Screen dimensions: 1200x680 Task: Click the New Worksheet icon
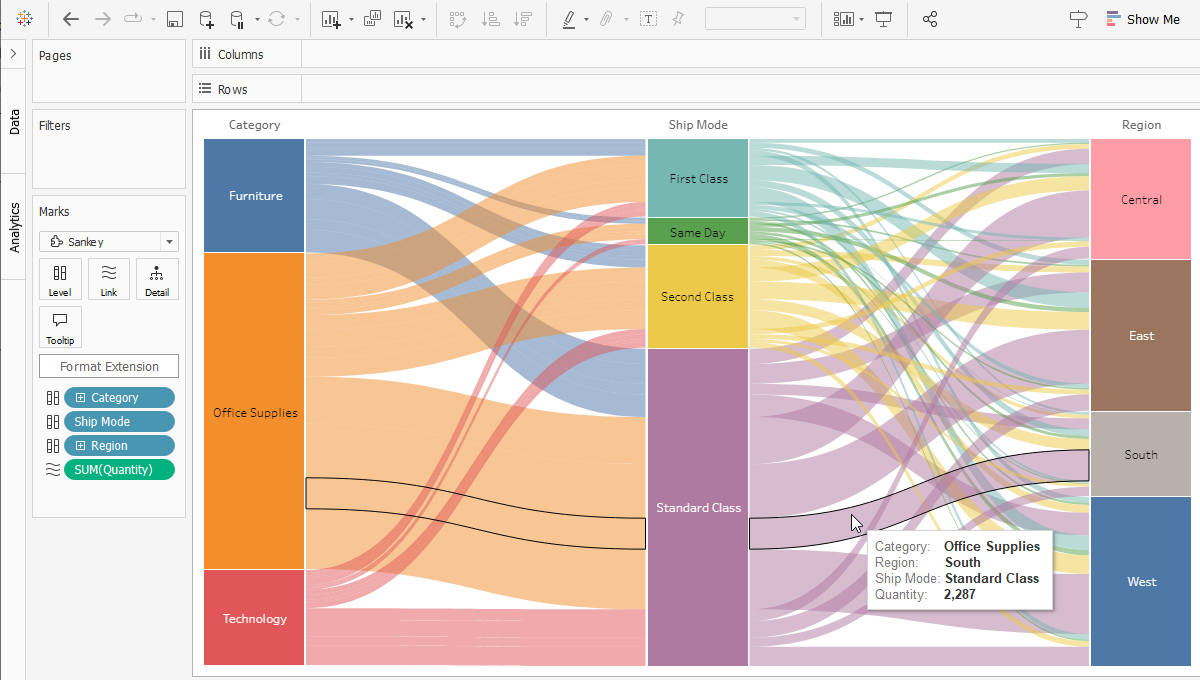pos(330,19)
